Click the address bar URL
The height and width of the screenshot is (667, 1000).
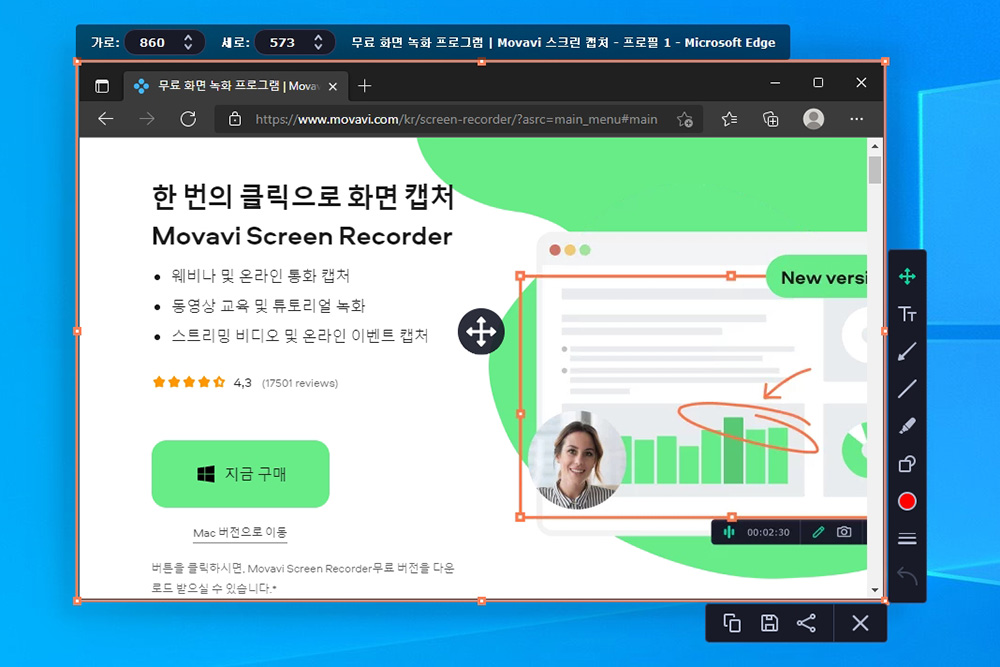456,119
